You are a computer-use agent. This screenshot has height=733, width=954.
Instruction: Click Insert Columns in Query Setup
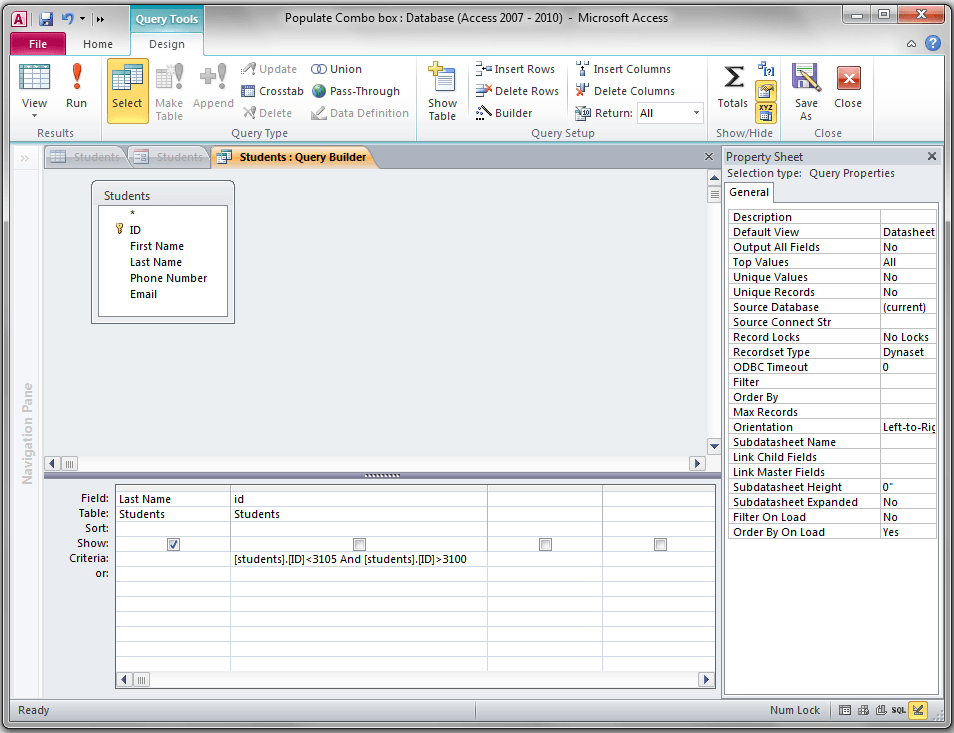point(624,69)
